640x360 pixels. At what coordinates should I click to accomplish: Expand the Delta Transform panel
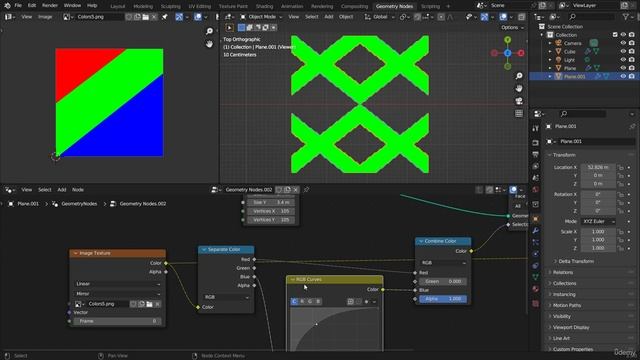pyautogui.click(x=576, y=261)
